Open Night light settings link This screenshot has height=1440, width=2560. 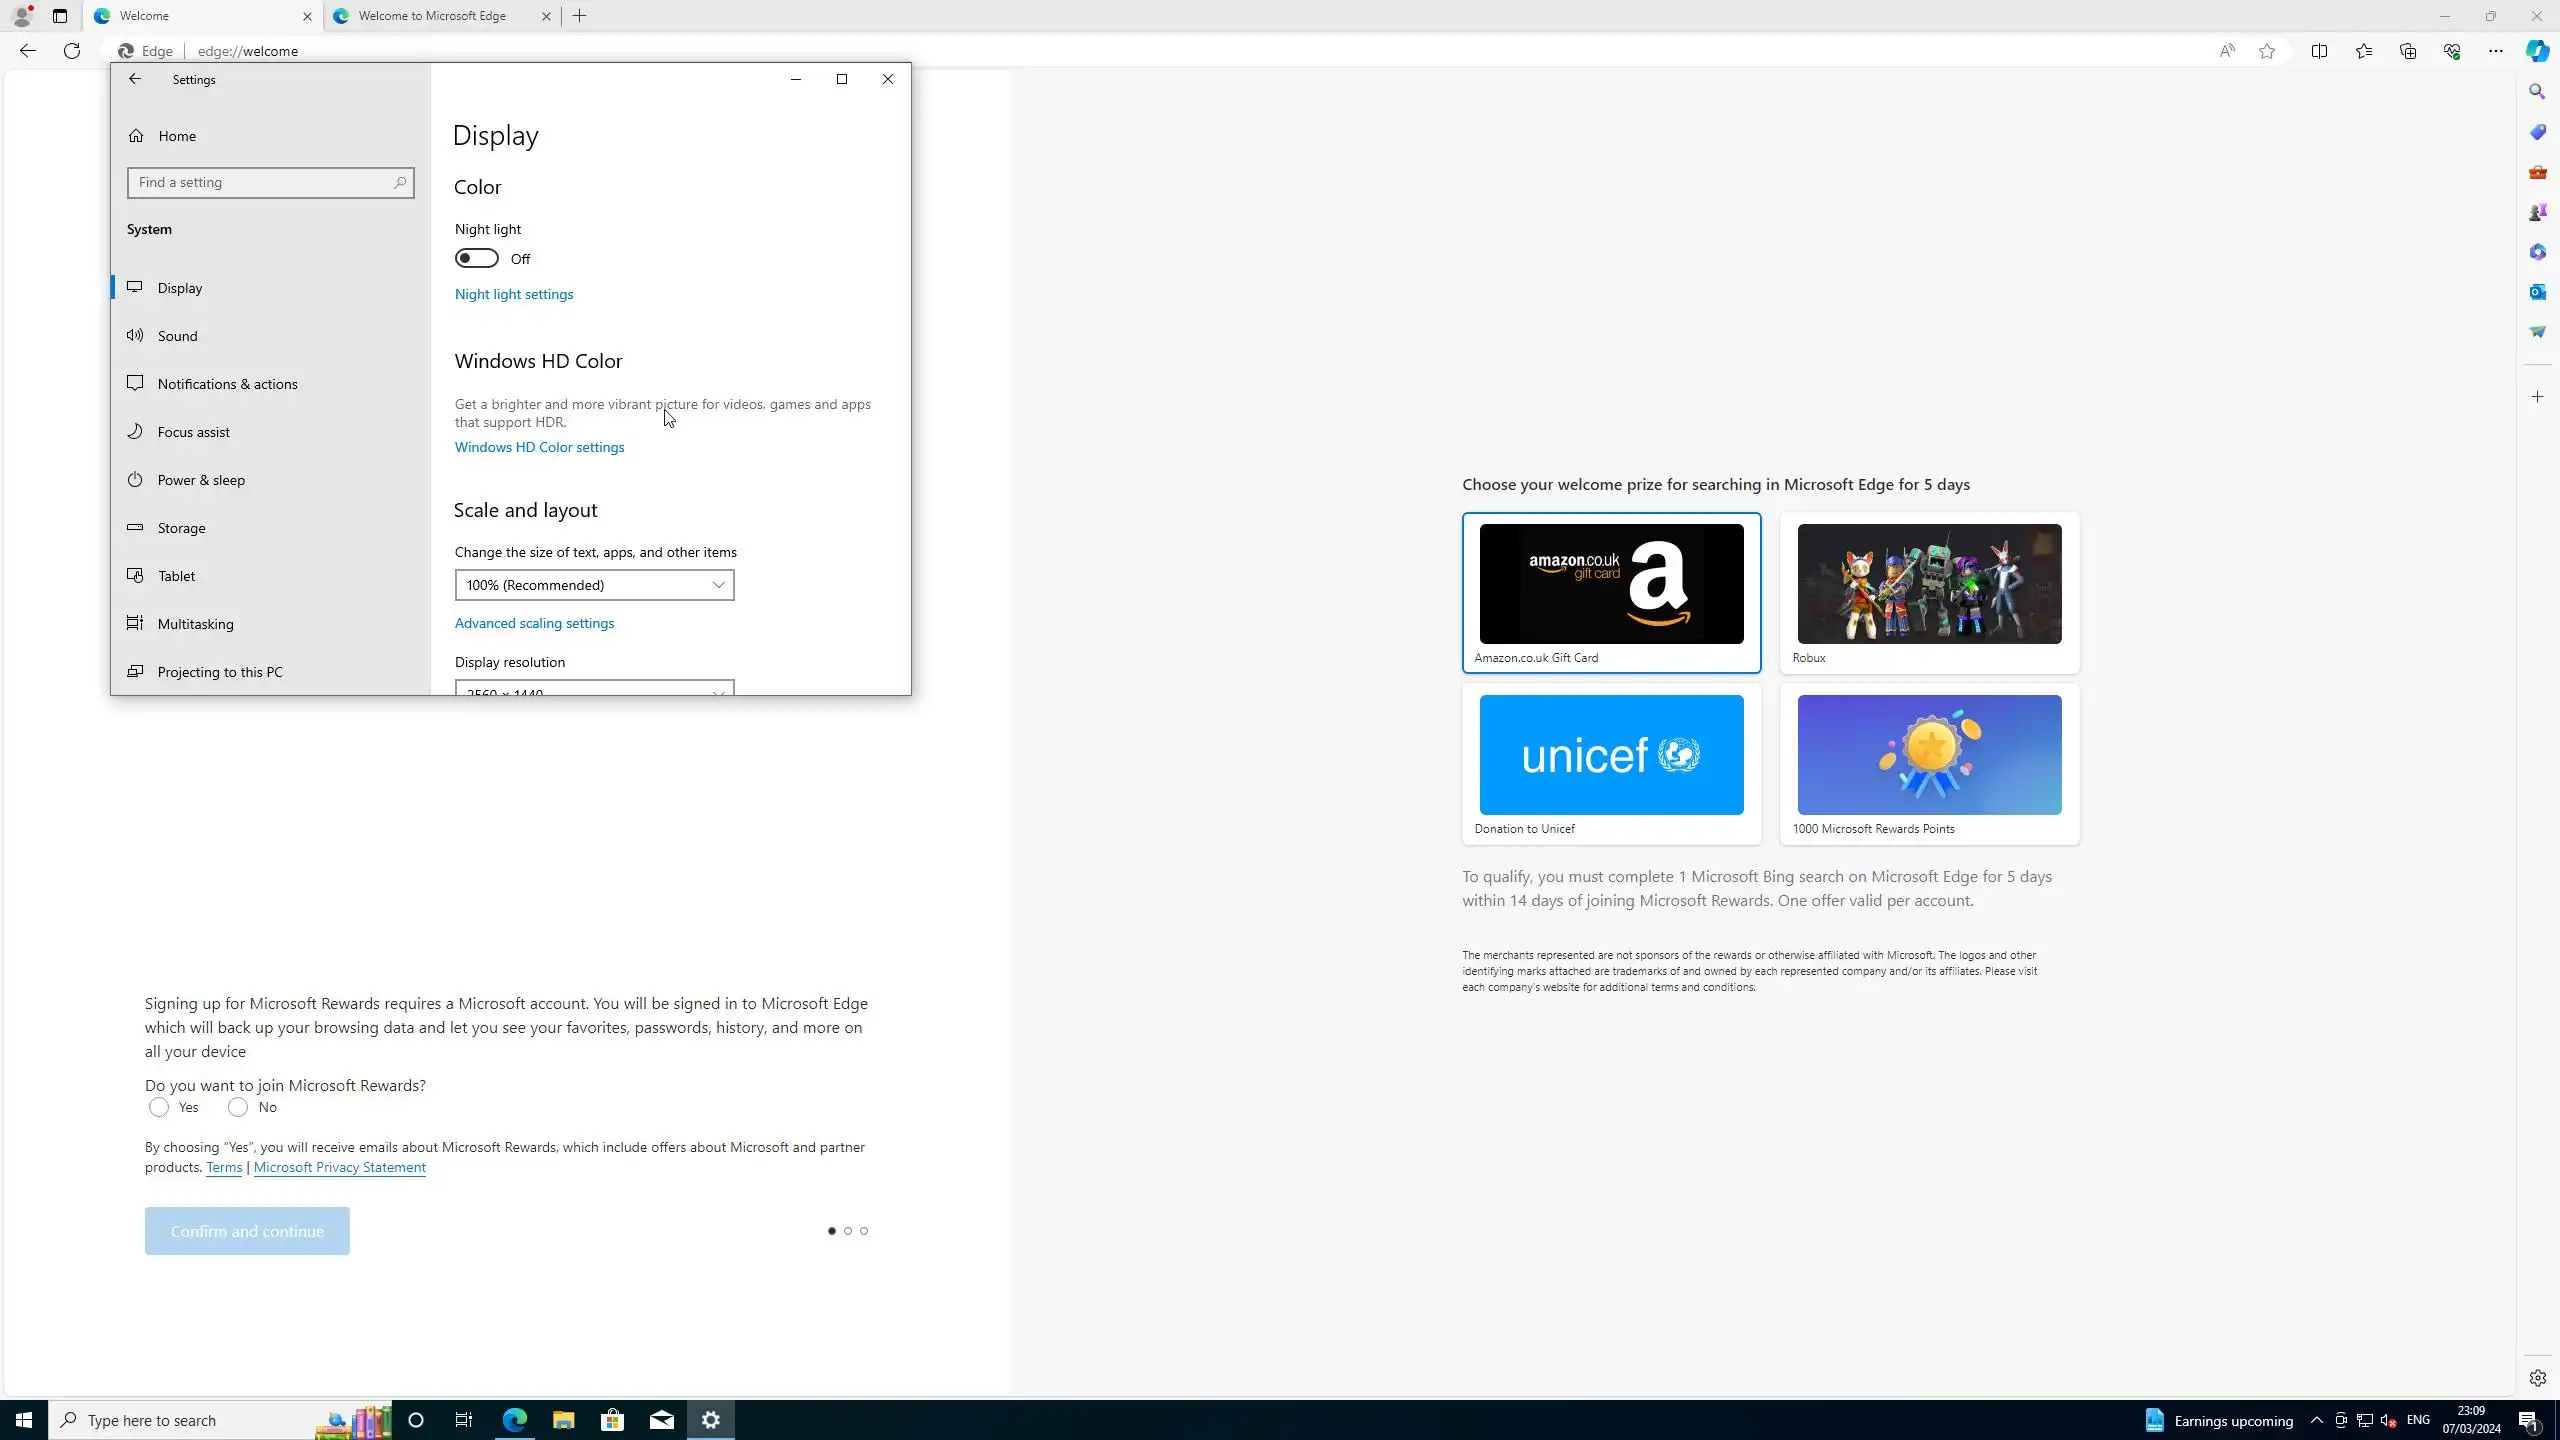(513, 294)
